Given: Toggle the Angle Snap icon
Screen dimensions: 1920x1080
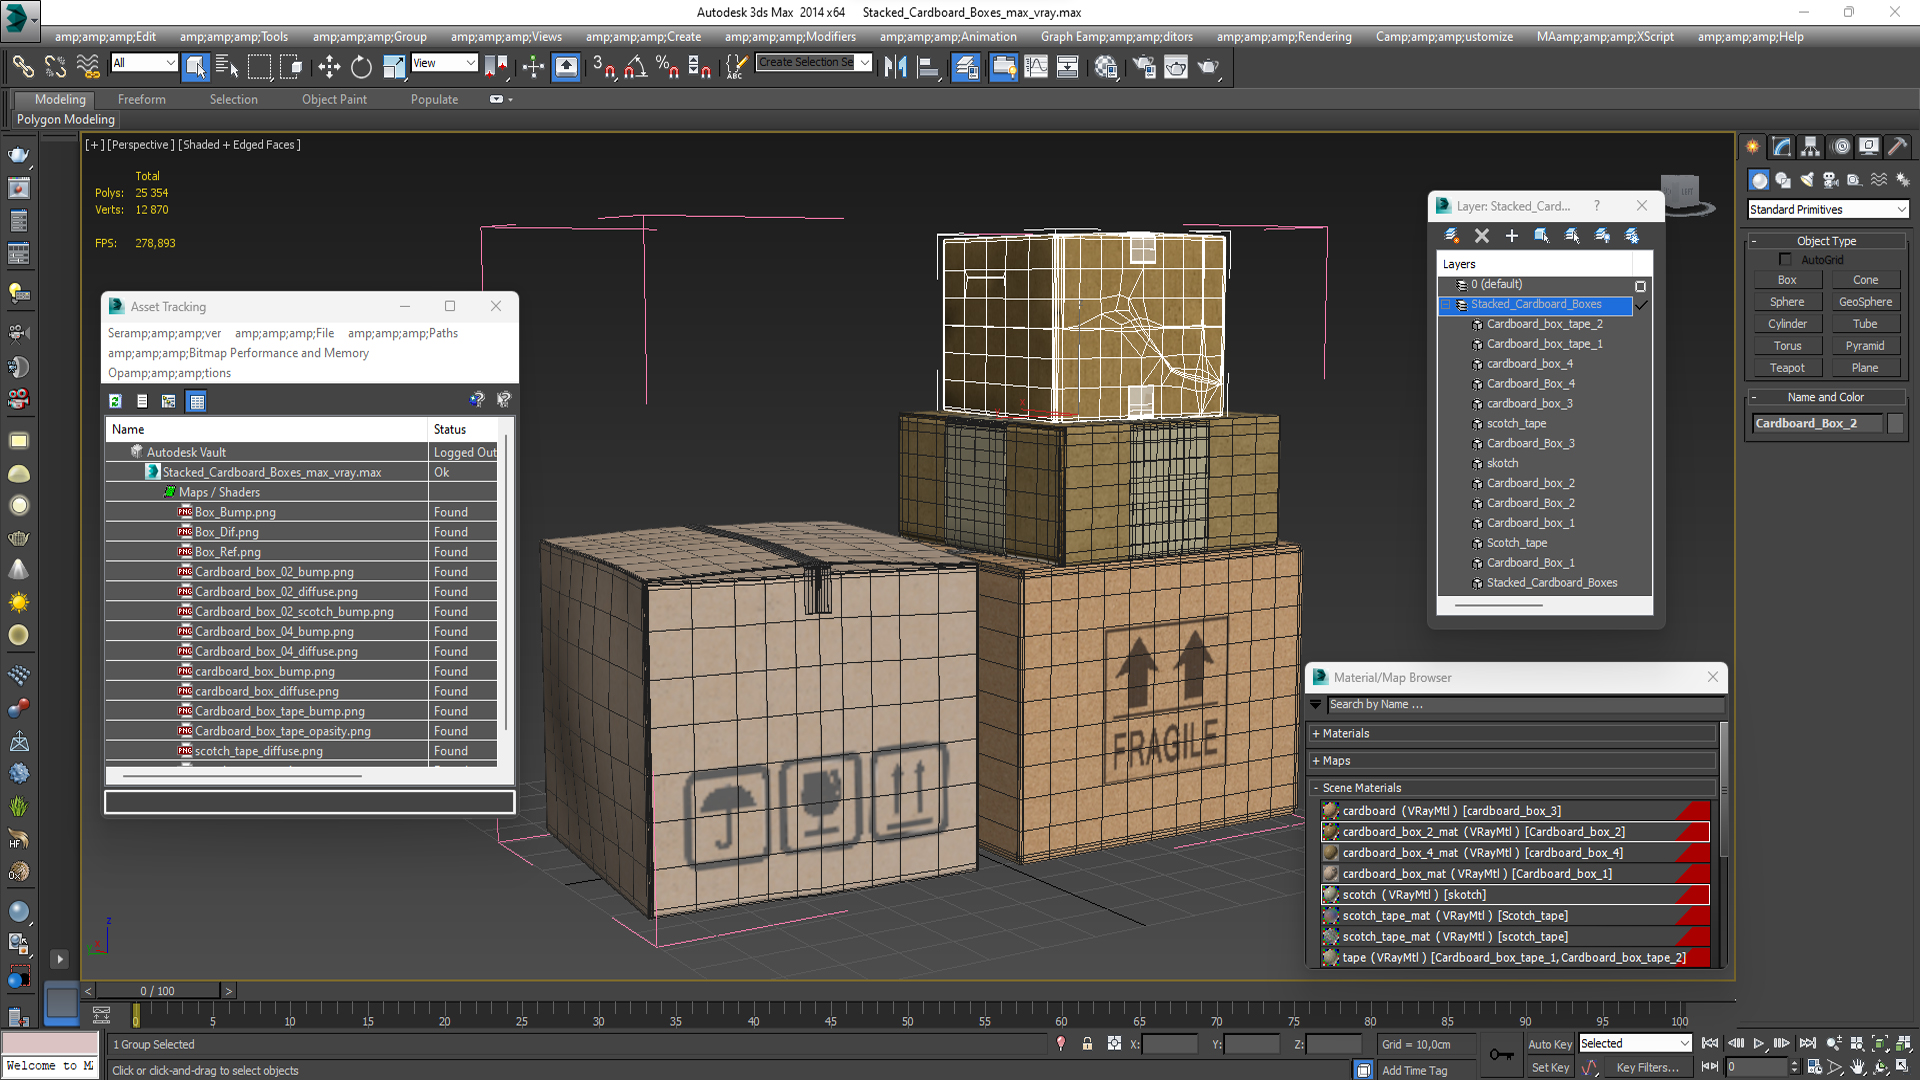Looking at the screenshot, I should point(635,67).
